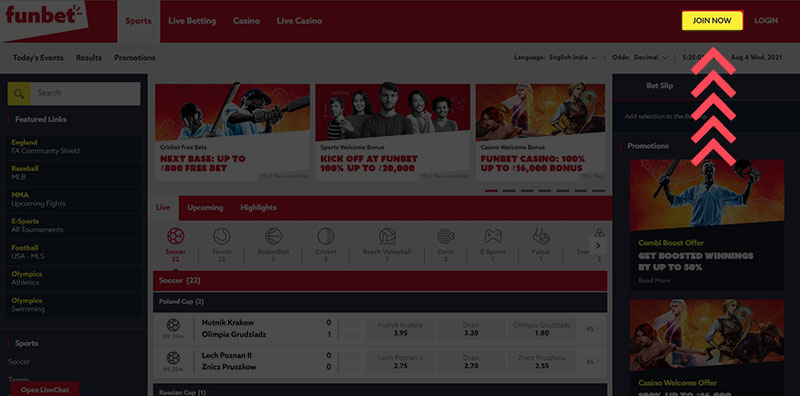Open the Live Casino menu
Screen dimensions: 800x396
pyautogui.click(x=299, y=21)
